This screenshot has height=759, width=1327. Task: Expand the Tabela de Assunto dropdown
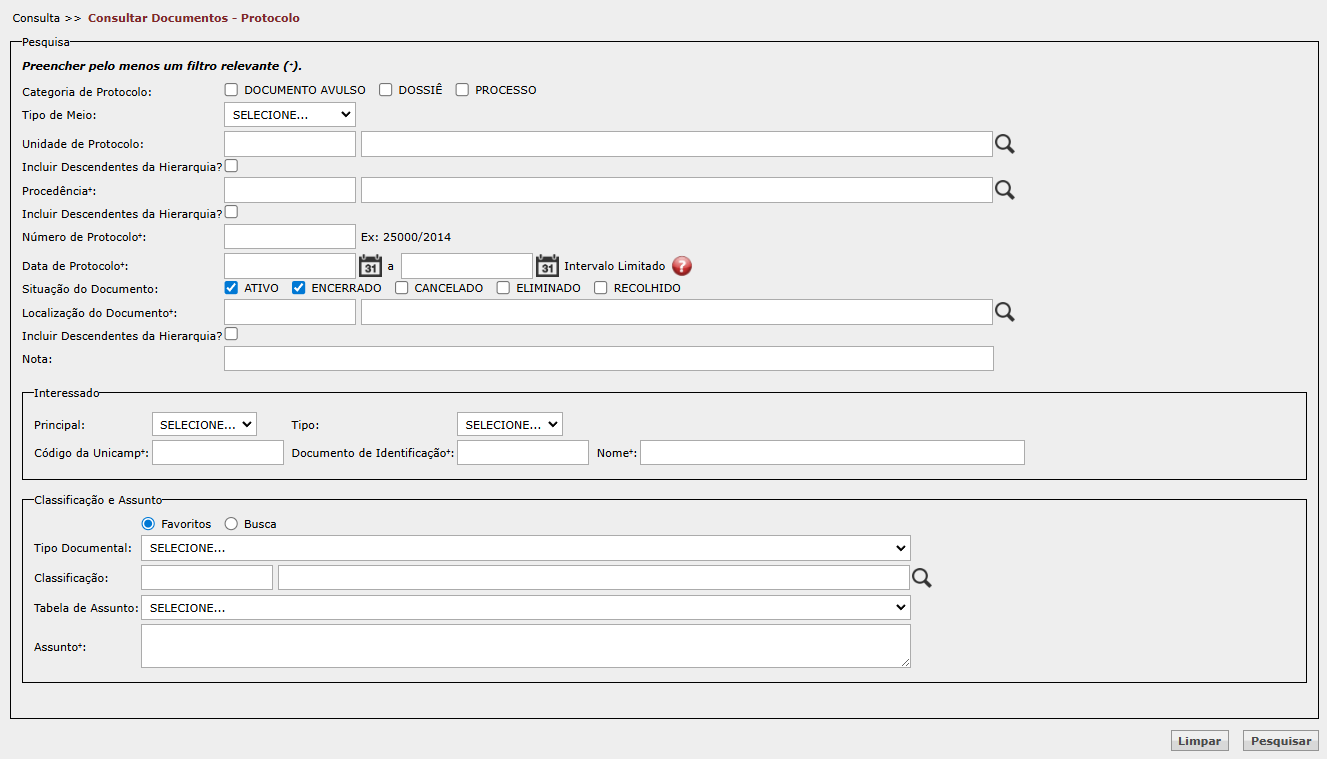tap(525, 608)
